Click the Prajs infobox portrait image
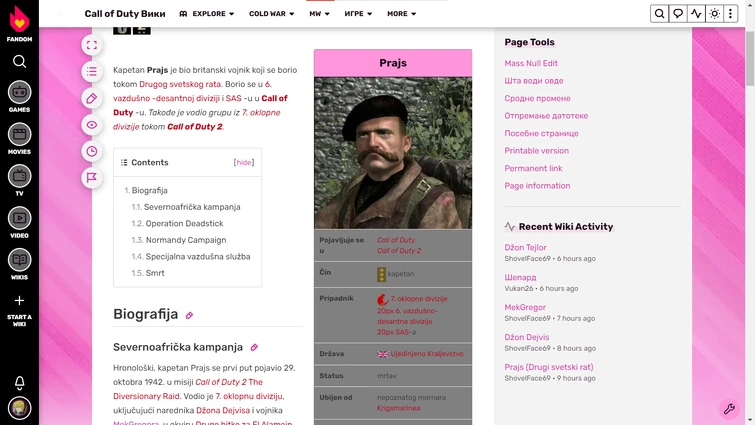The height and width of the screenshot is (425, 755). (393, 153)
